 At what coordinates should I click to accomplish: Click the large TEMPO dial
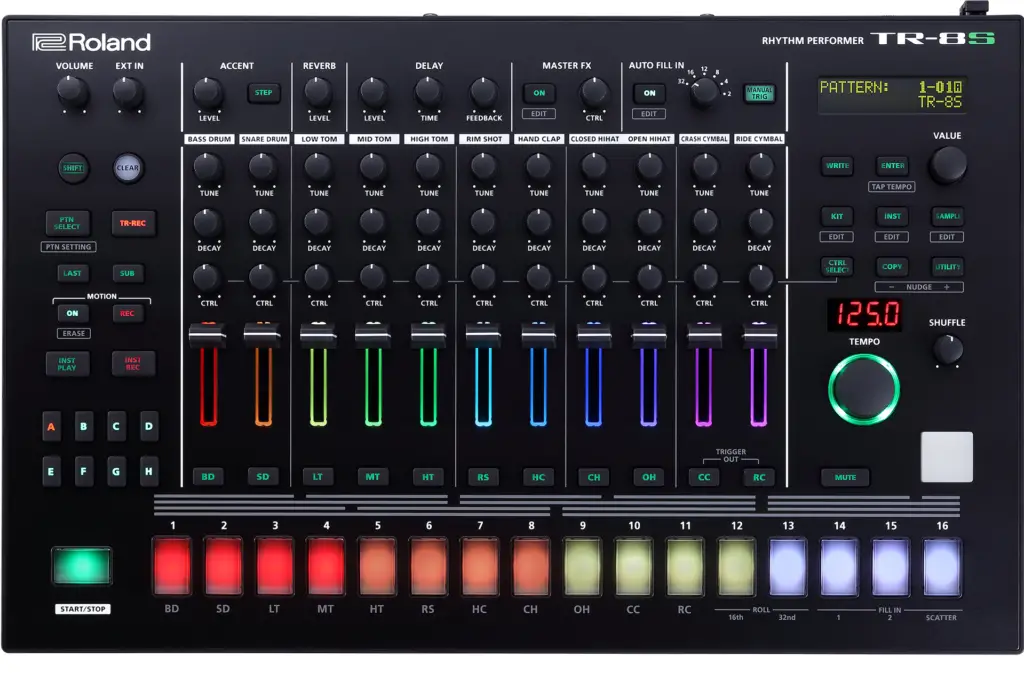tap(864, 390)
